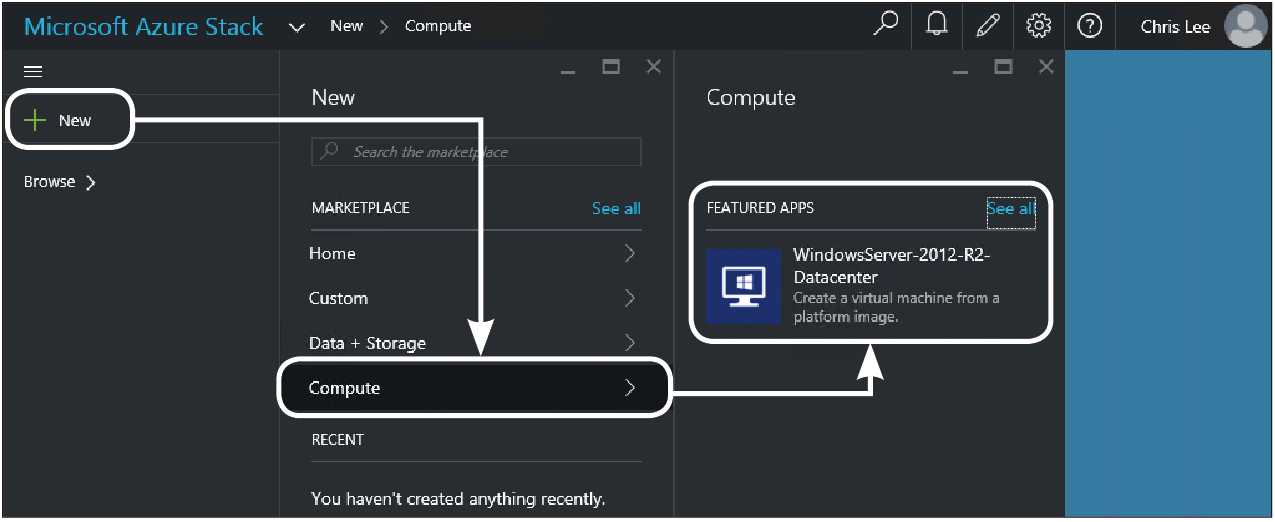Expand the chevron on the Compute row
This screenshot has width=1275, height=522.
[630, 388]
